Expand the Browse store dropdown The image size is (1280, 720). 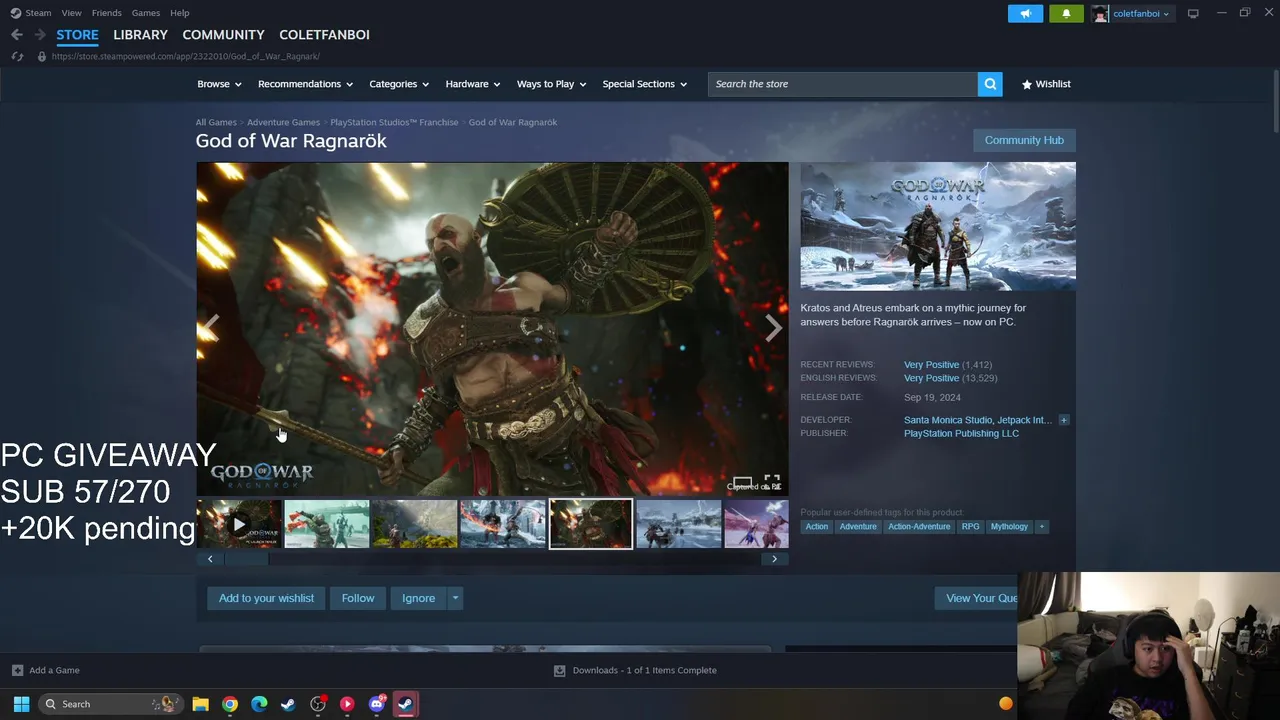(219, 84)
